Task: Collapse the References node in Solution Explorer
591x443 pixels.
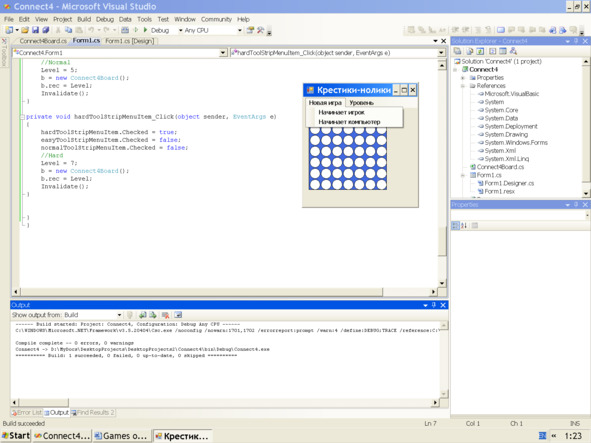Action: coord(463,86)
